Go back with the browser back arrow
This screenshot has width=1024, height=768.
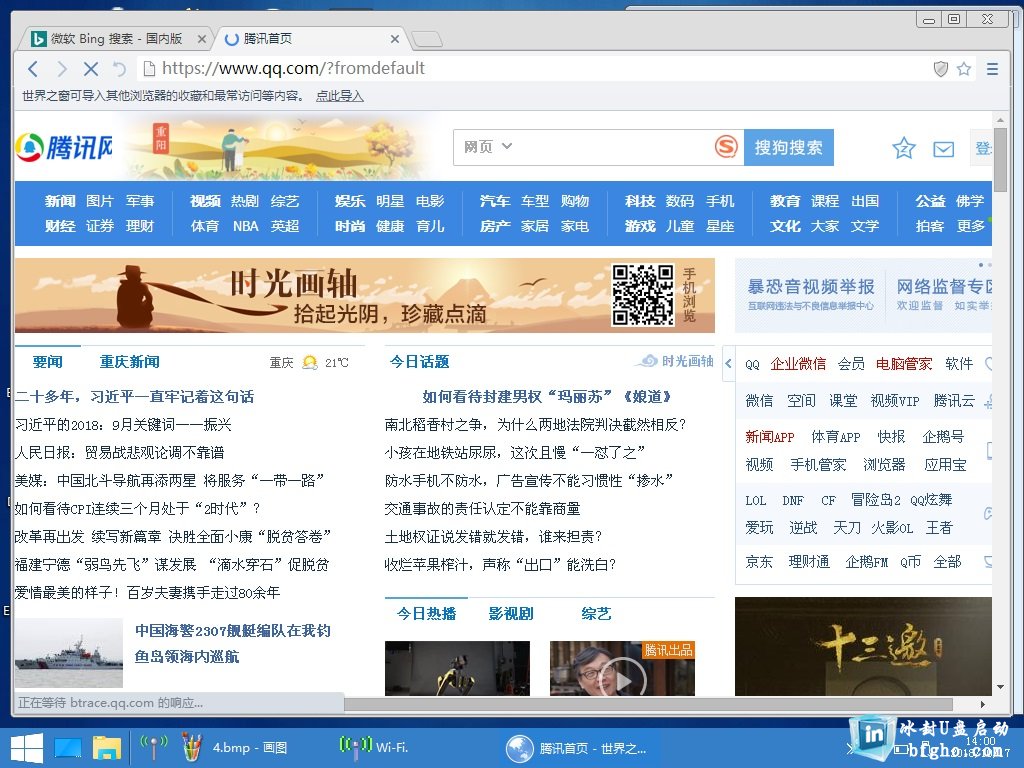(x=33, y=69)
